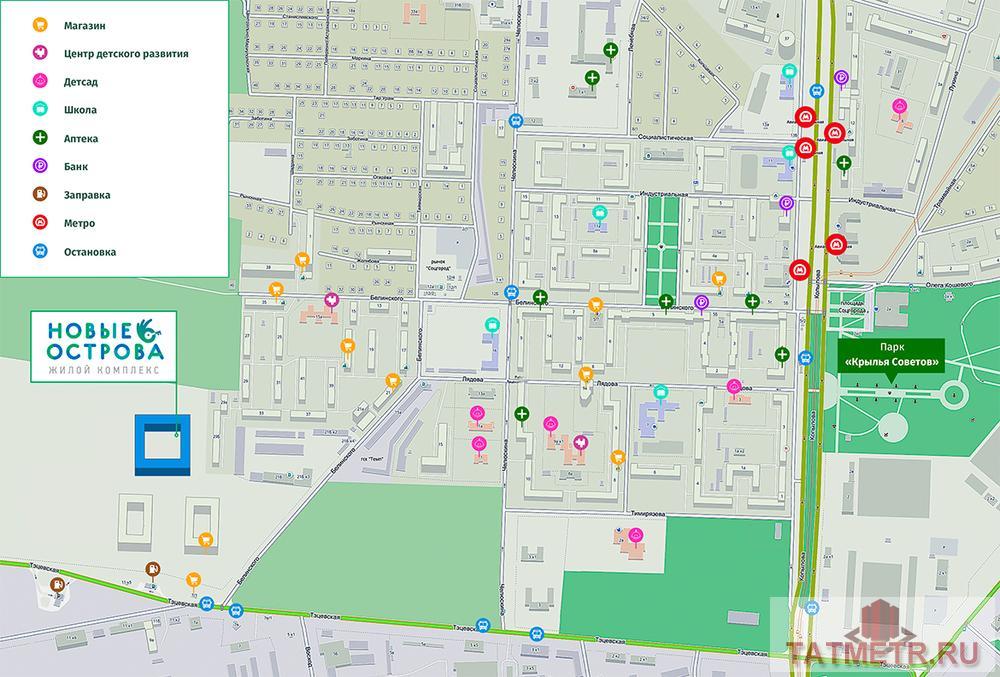Click the Олега Кошевого street name
Screen dimensions: 1000x677
click(948, 285)
